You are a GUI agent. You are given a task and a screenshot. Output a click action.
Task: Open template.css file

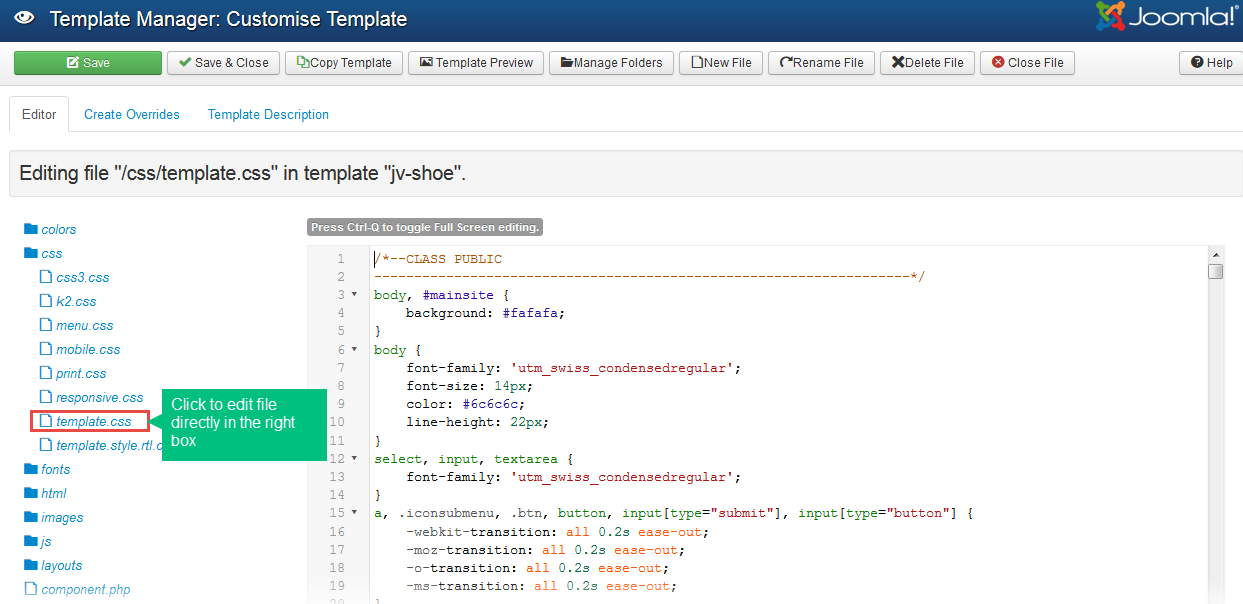90,421
